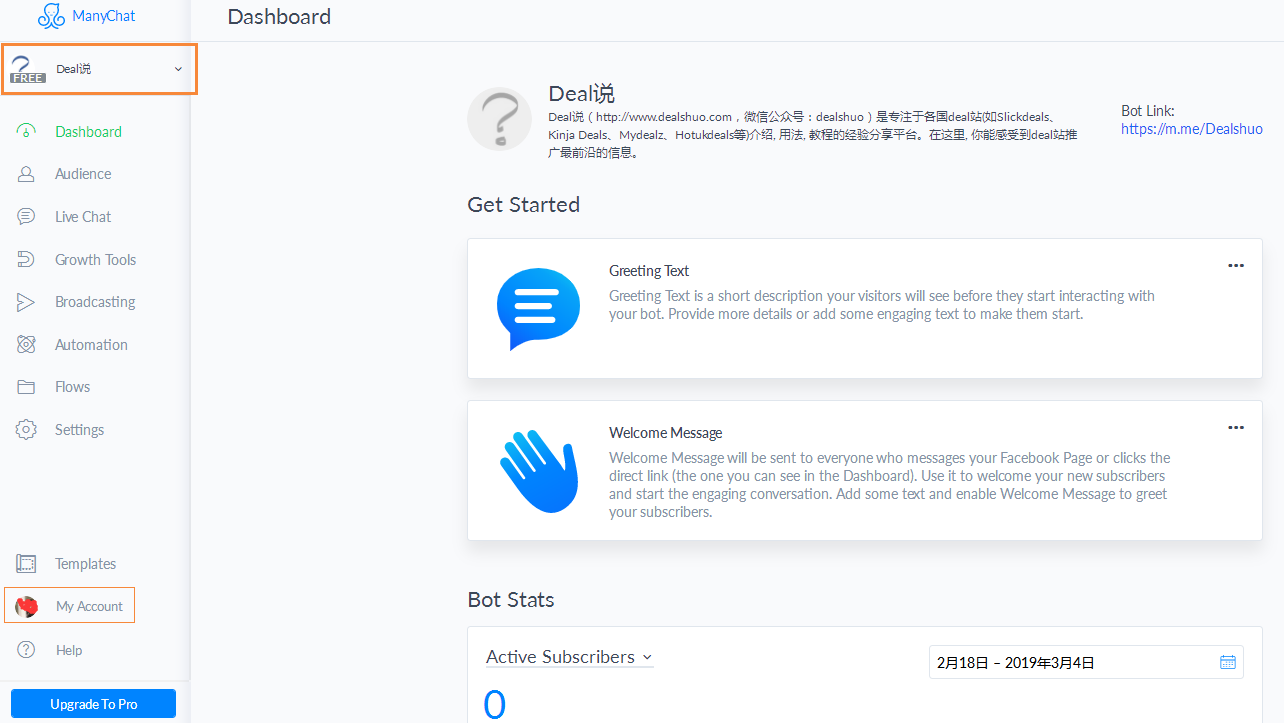
Task: Click the blue waving hand icon
Action: click(x=539, y=472)
